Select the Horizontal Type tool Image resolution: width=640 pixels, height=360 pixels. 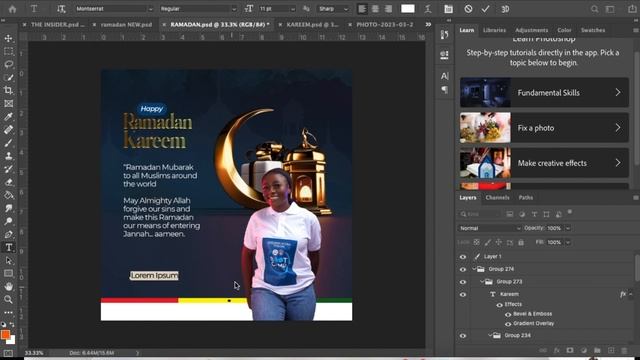8,247
